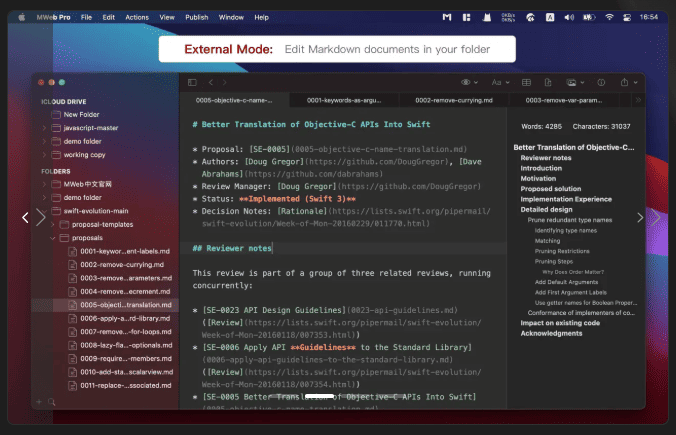Open the Actions menu
676x435 pixels.
click(137, 17)
